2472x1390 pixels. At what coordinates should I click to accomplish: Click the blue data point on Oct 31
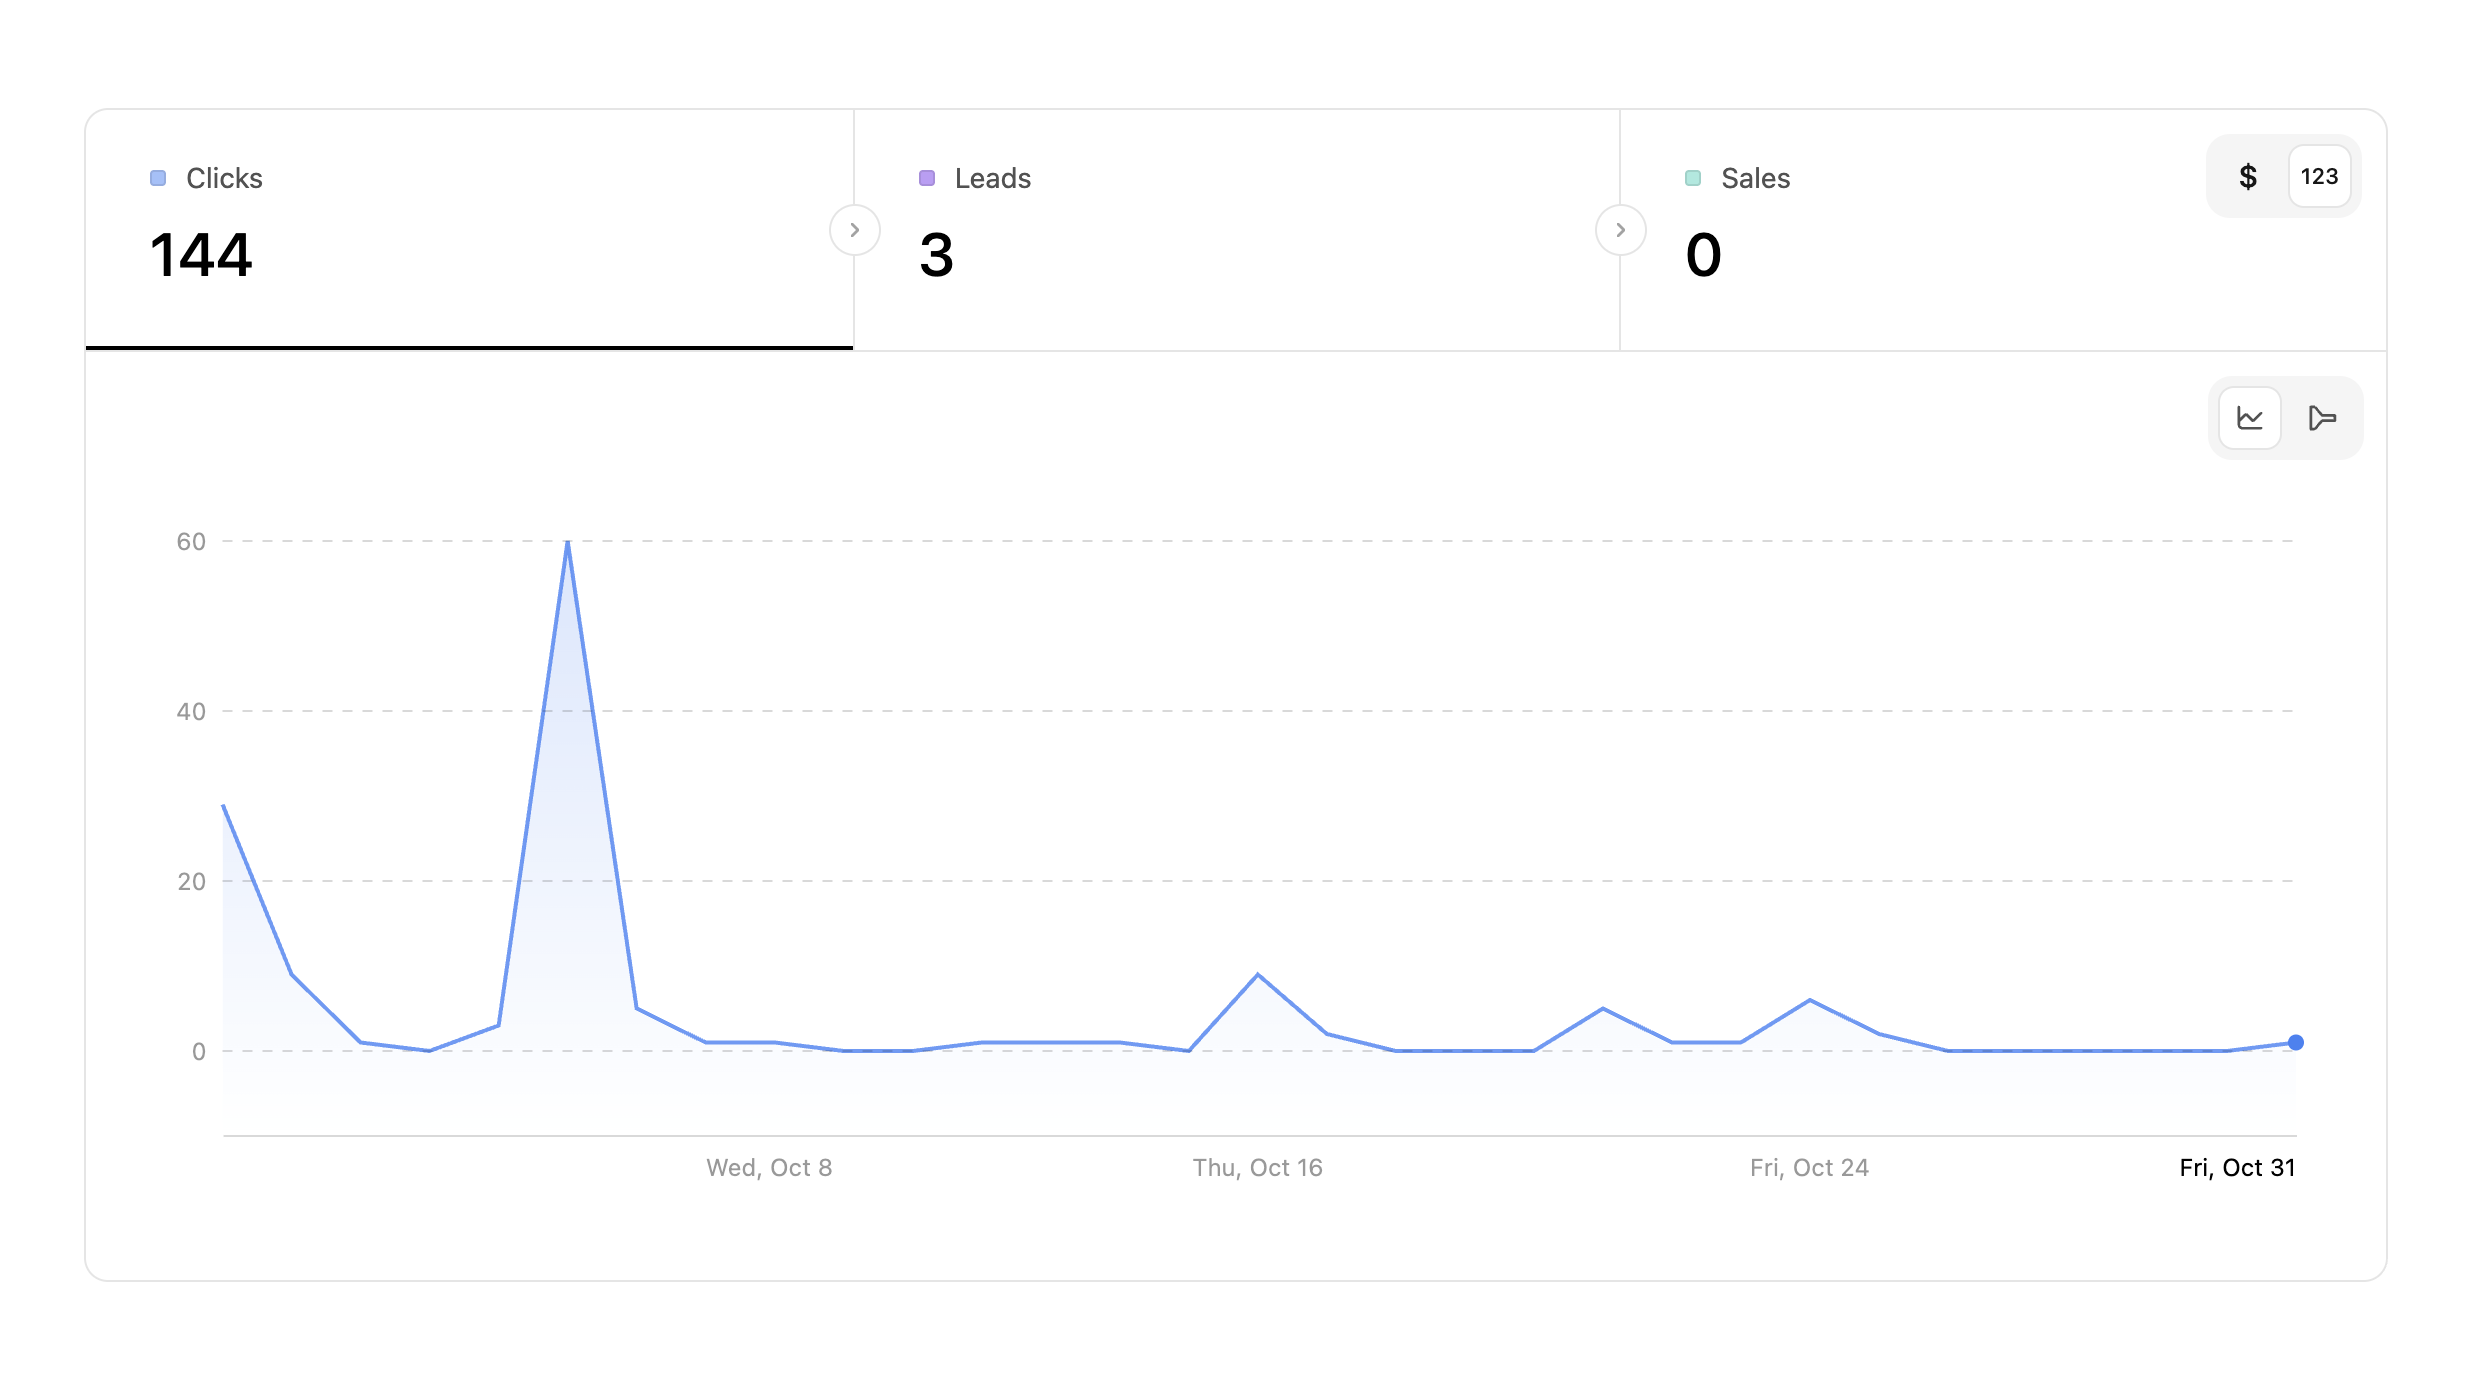pos(2296,1042)
